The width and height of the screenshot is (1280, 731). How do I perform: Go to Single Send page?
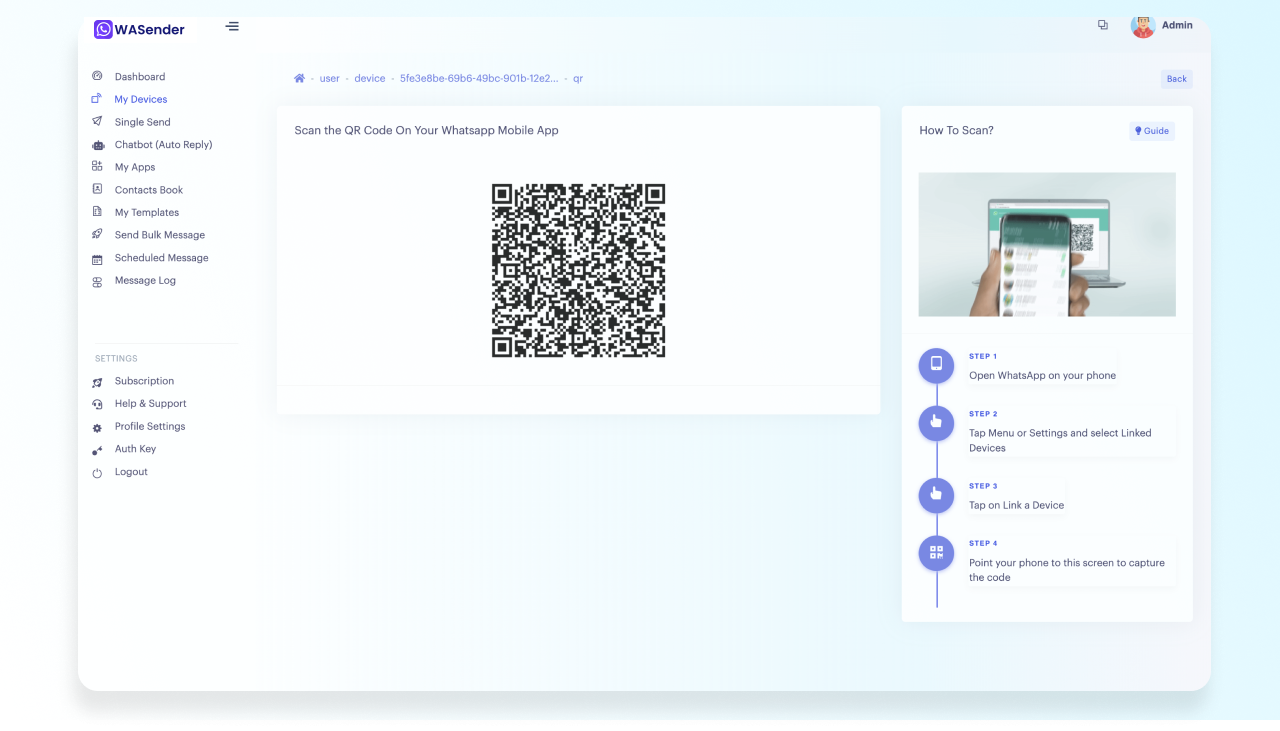click(143, 122)
